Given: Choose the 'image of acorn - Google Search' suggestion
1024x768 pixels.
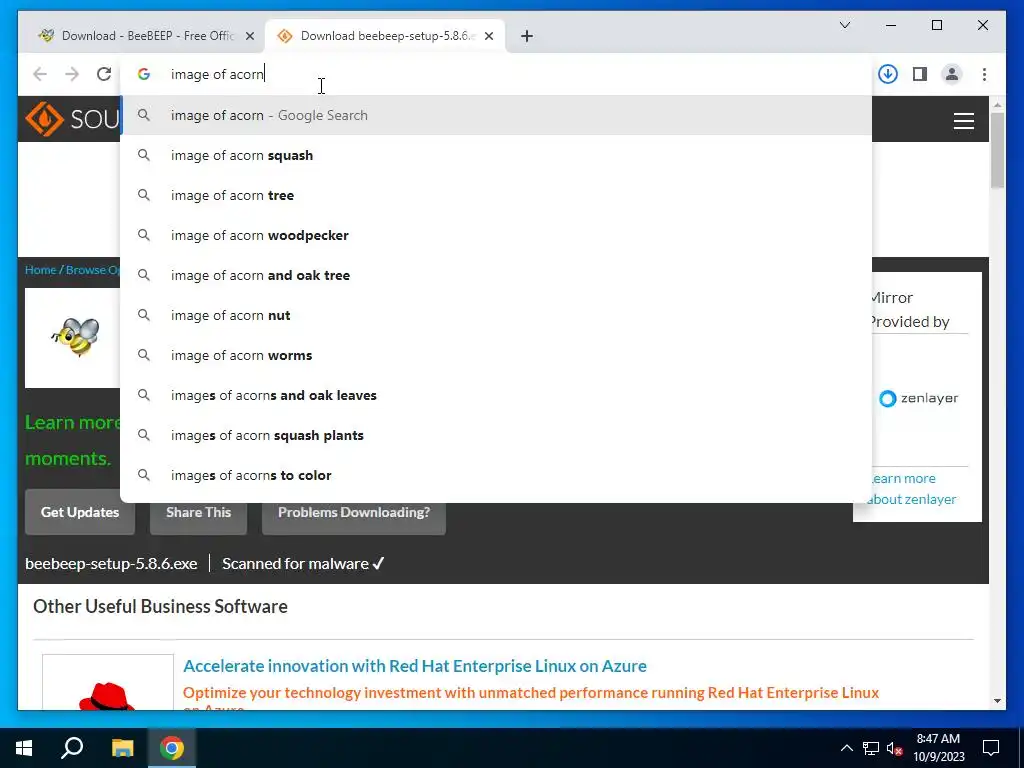Looking at the screenshot, I should pos(496,115).
